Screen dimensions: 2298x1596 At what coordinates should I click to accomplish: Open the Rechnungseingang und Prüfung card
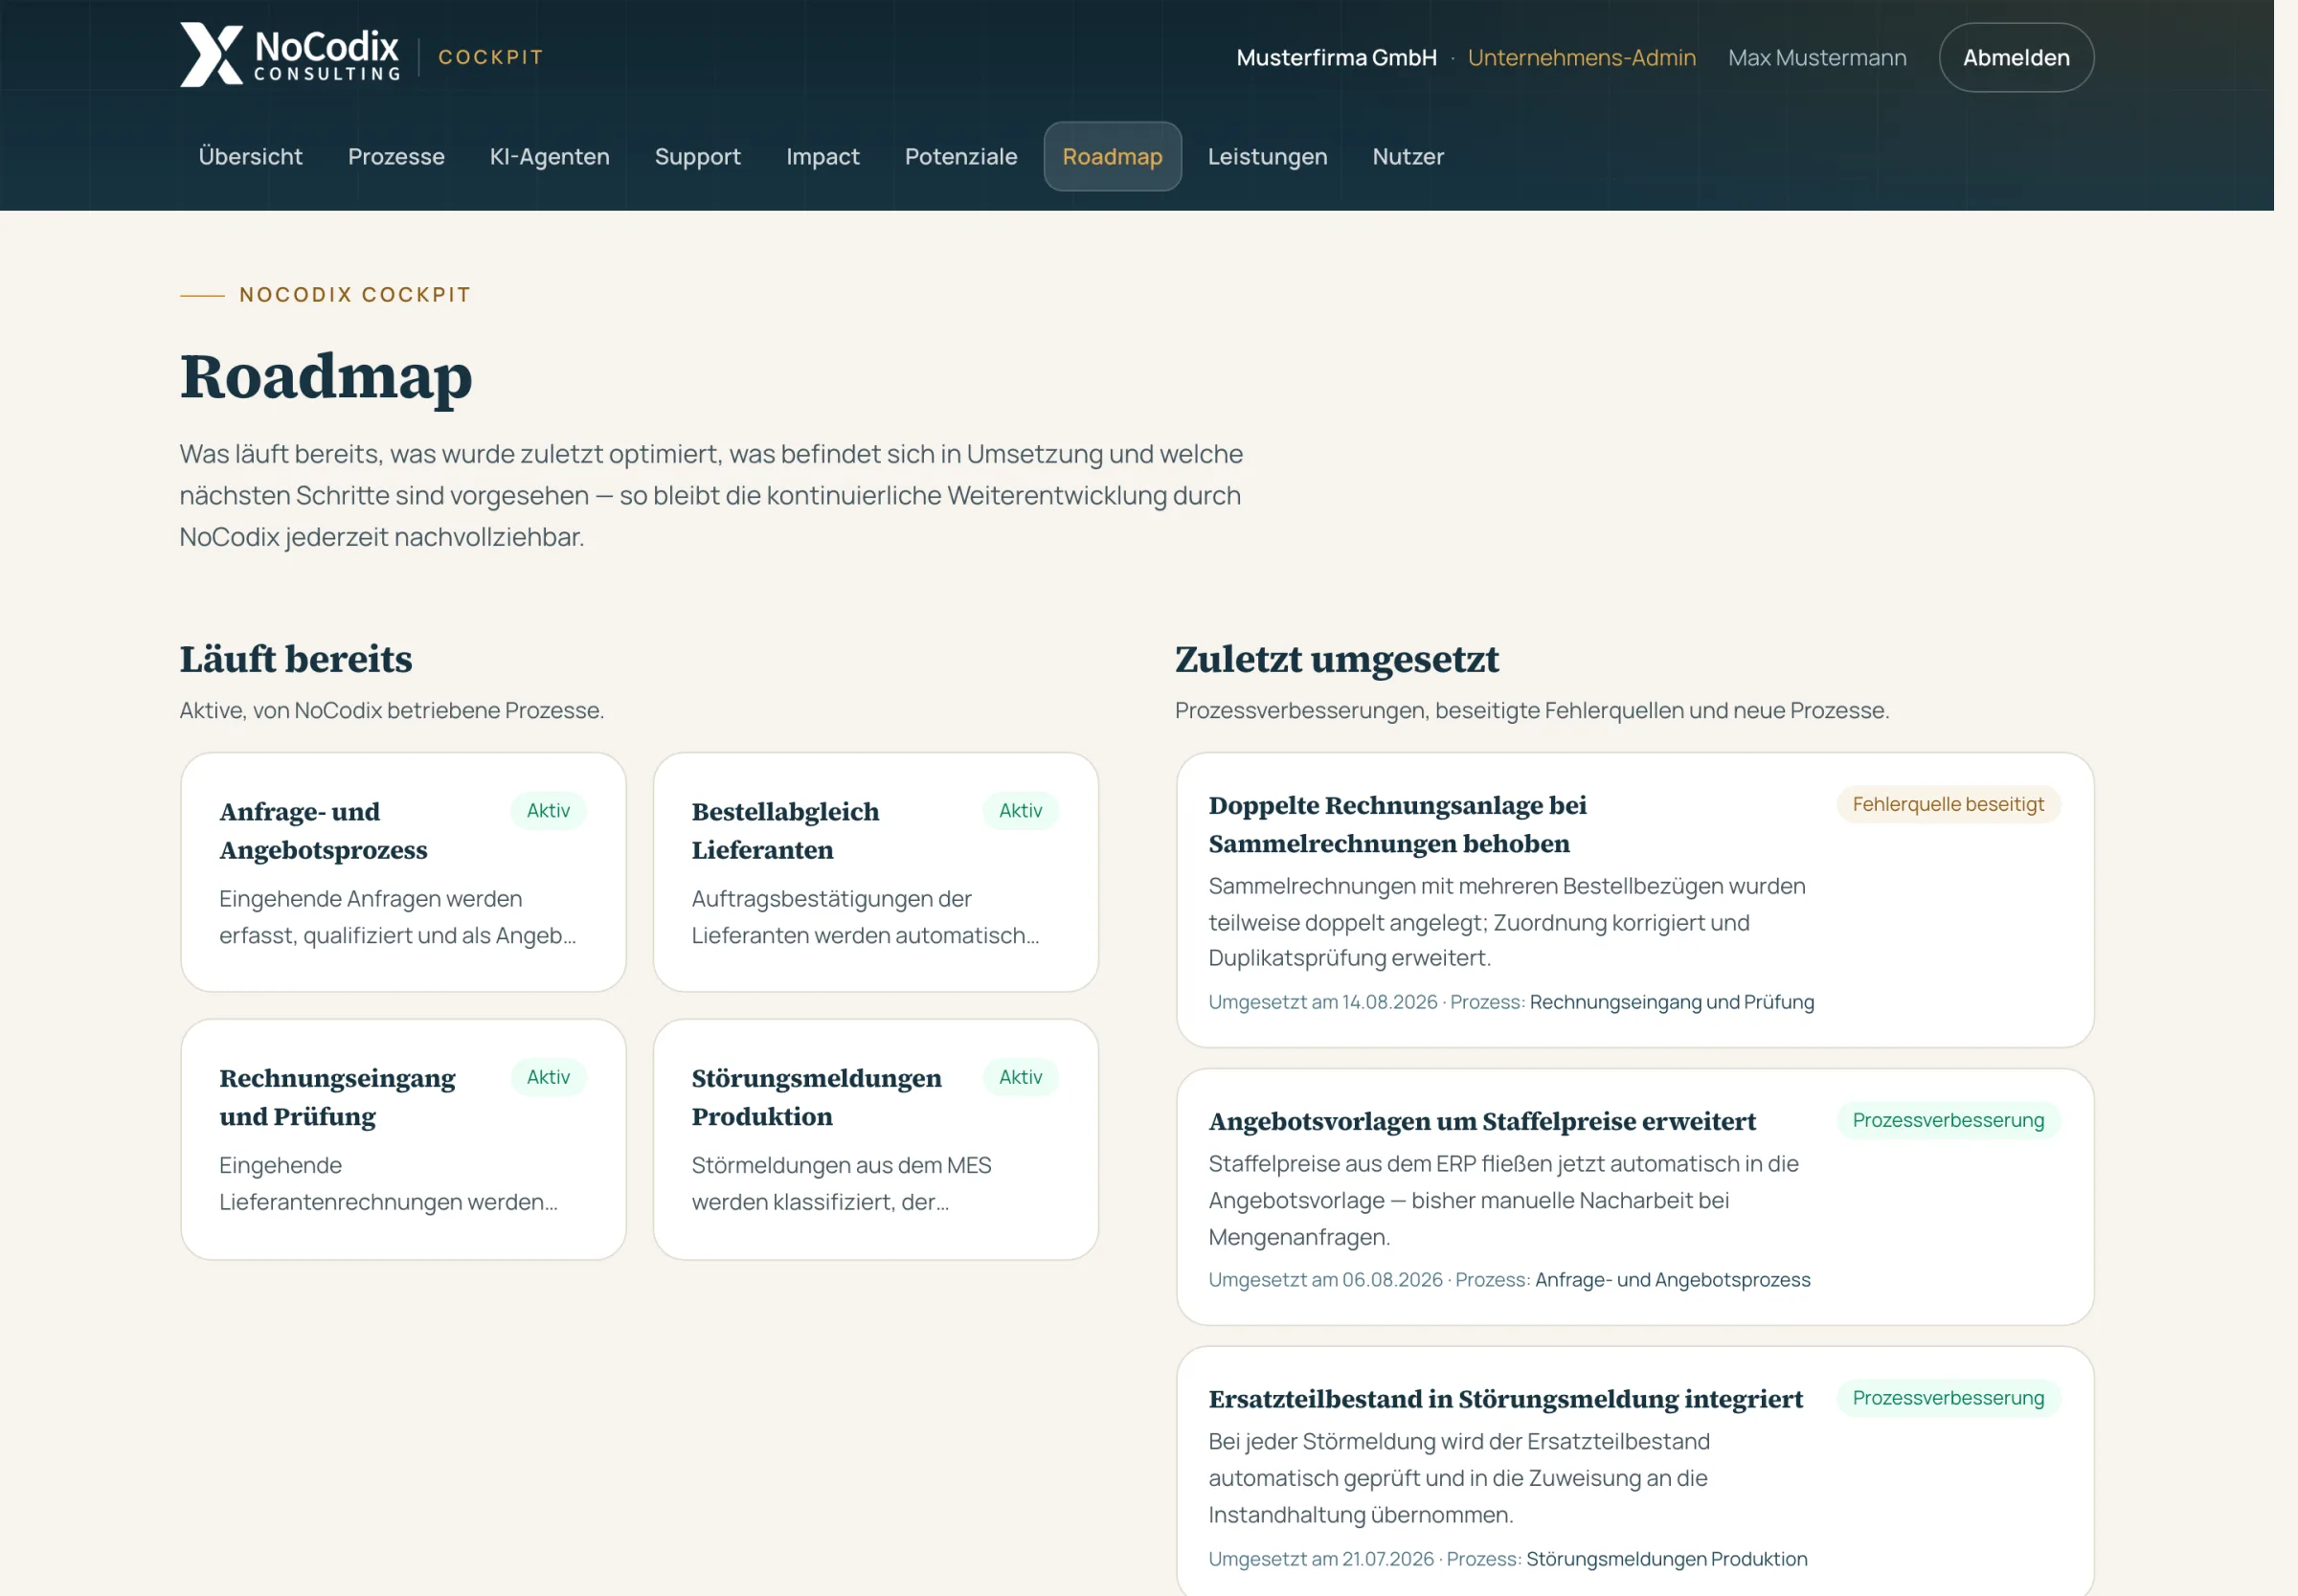pyautogui.click(x=403, y=1139)
